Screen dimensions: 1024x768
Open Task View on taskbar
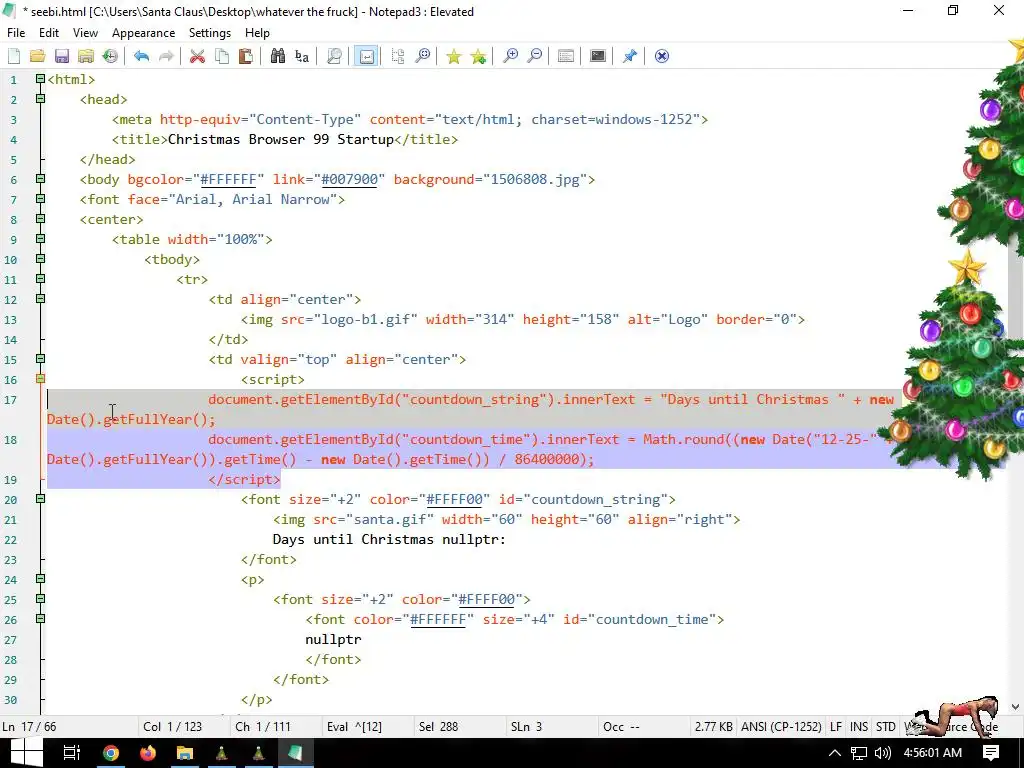point(72,753)
